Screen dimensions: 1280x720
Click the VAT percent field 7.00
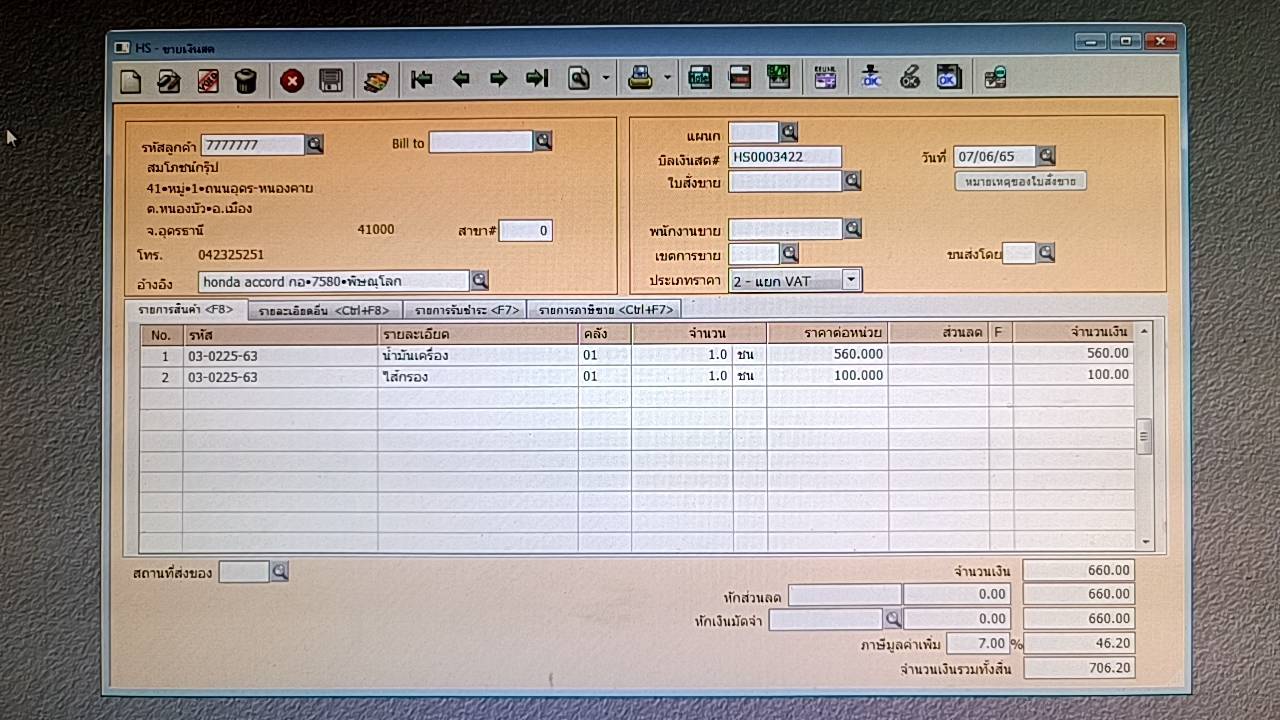pos(977,643)
